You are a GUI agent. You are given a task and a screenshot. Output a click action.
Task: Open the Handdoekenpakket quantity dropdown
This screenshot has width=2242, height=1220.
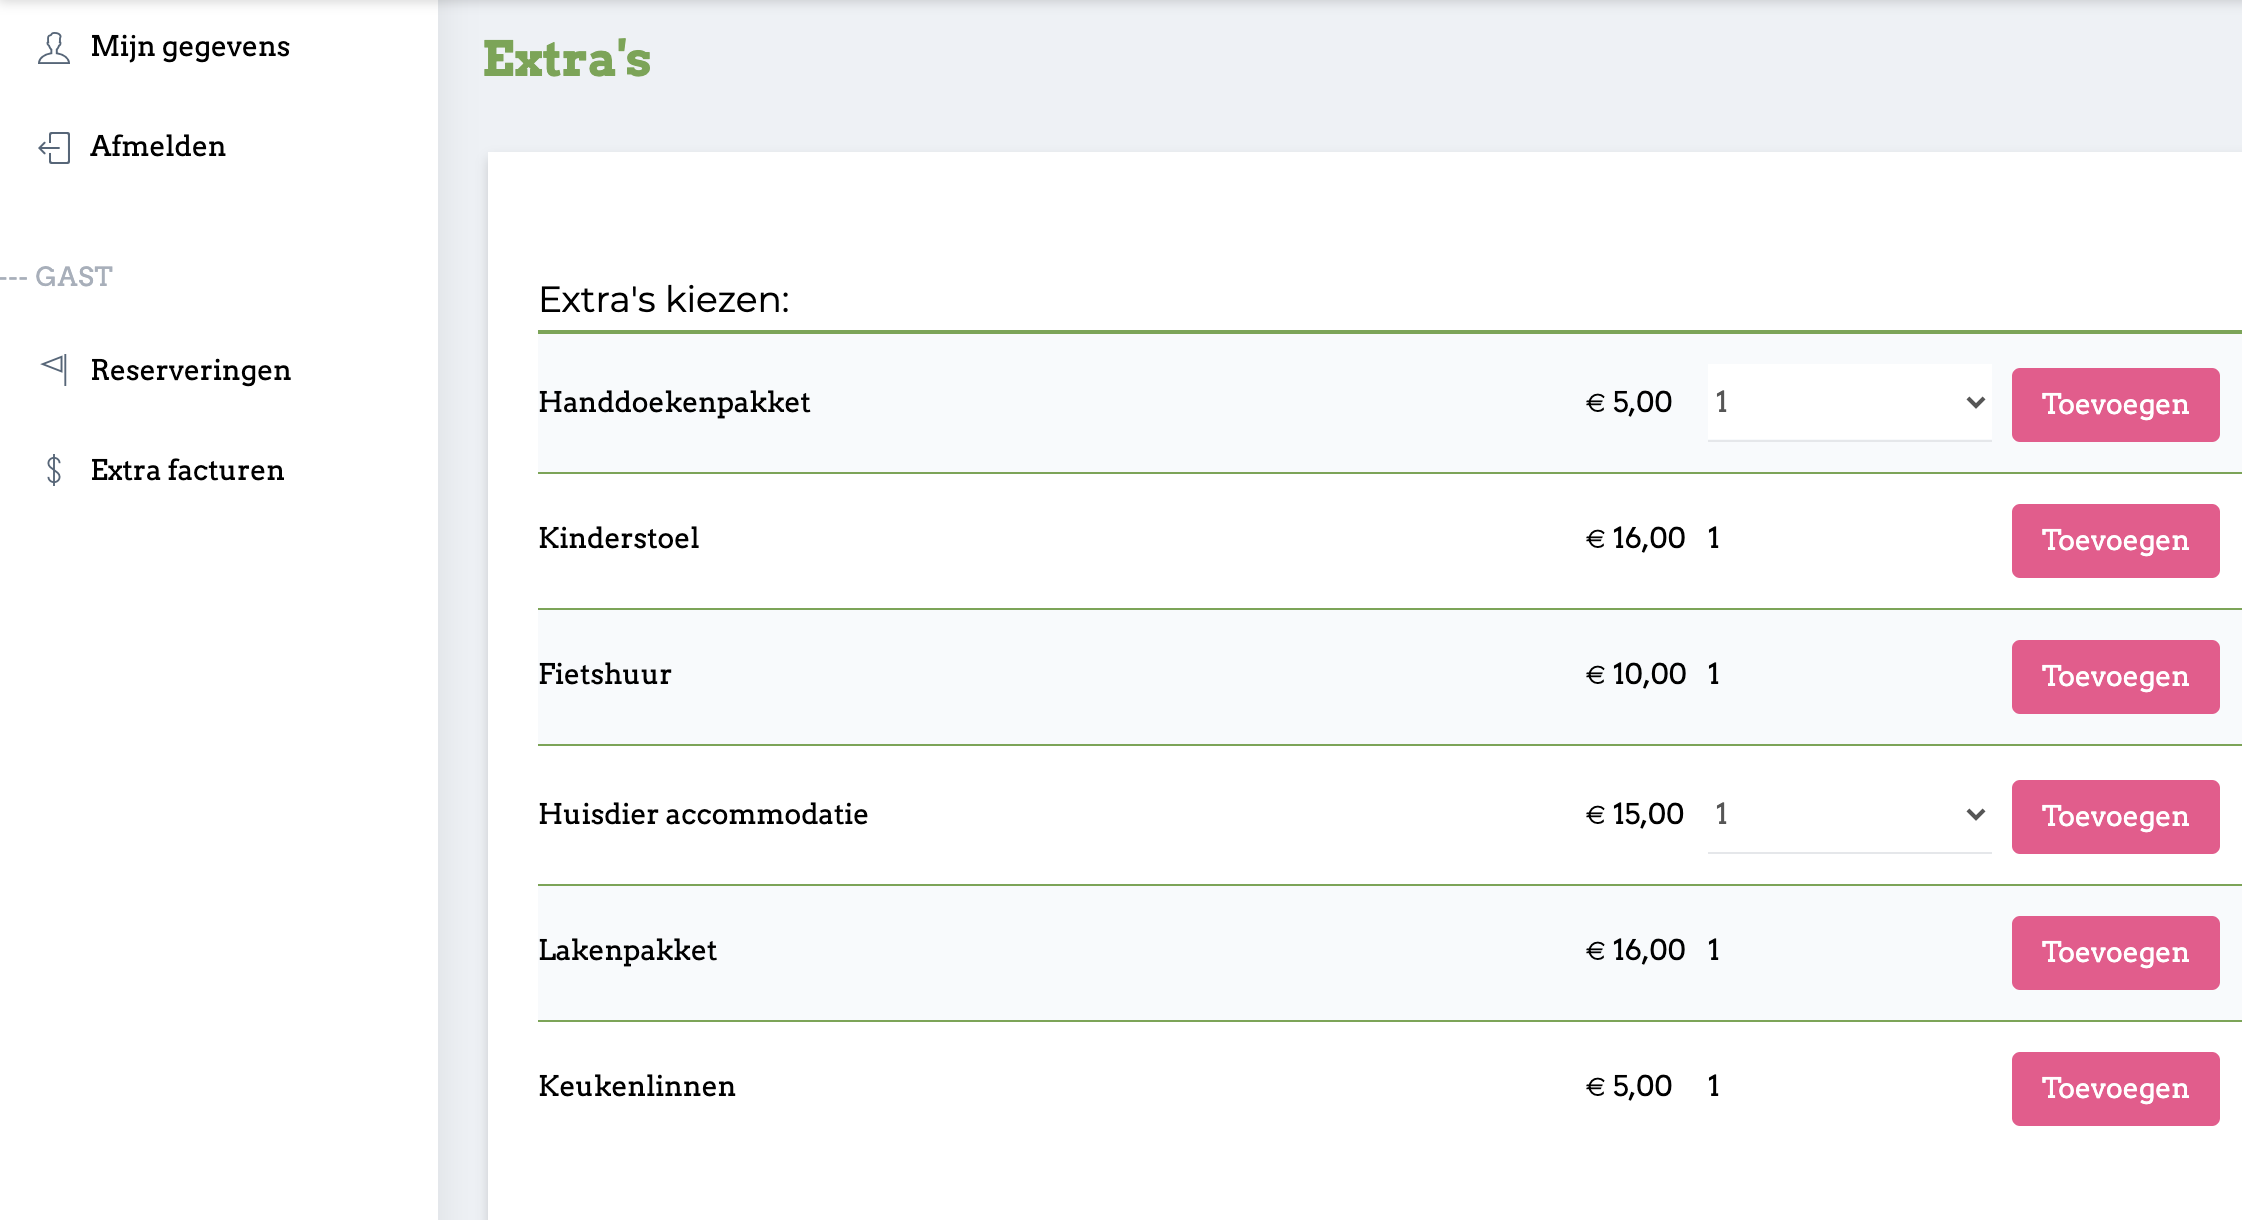click(1849, 402)
